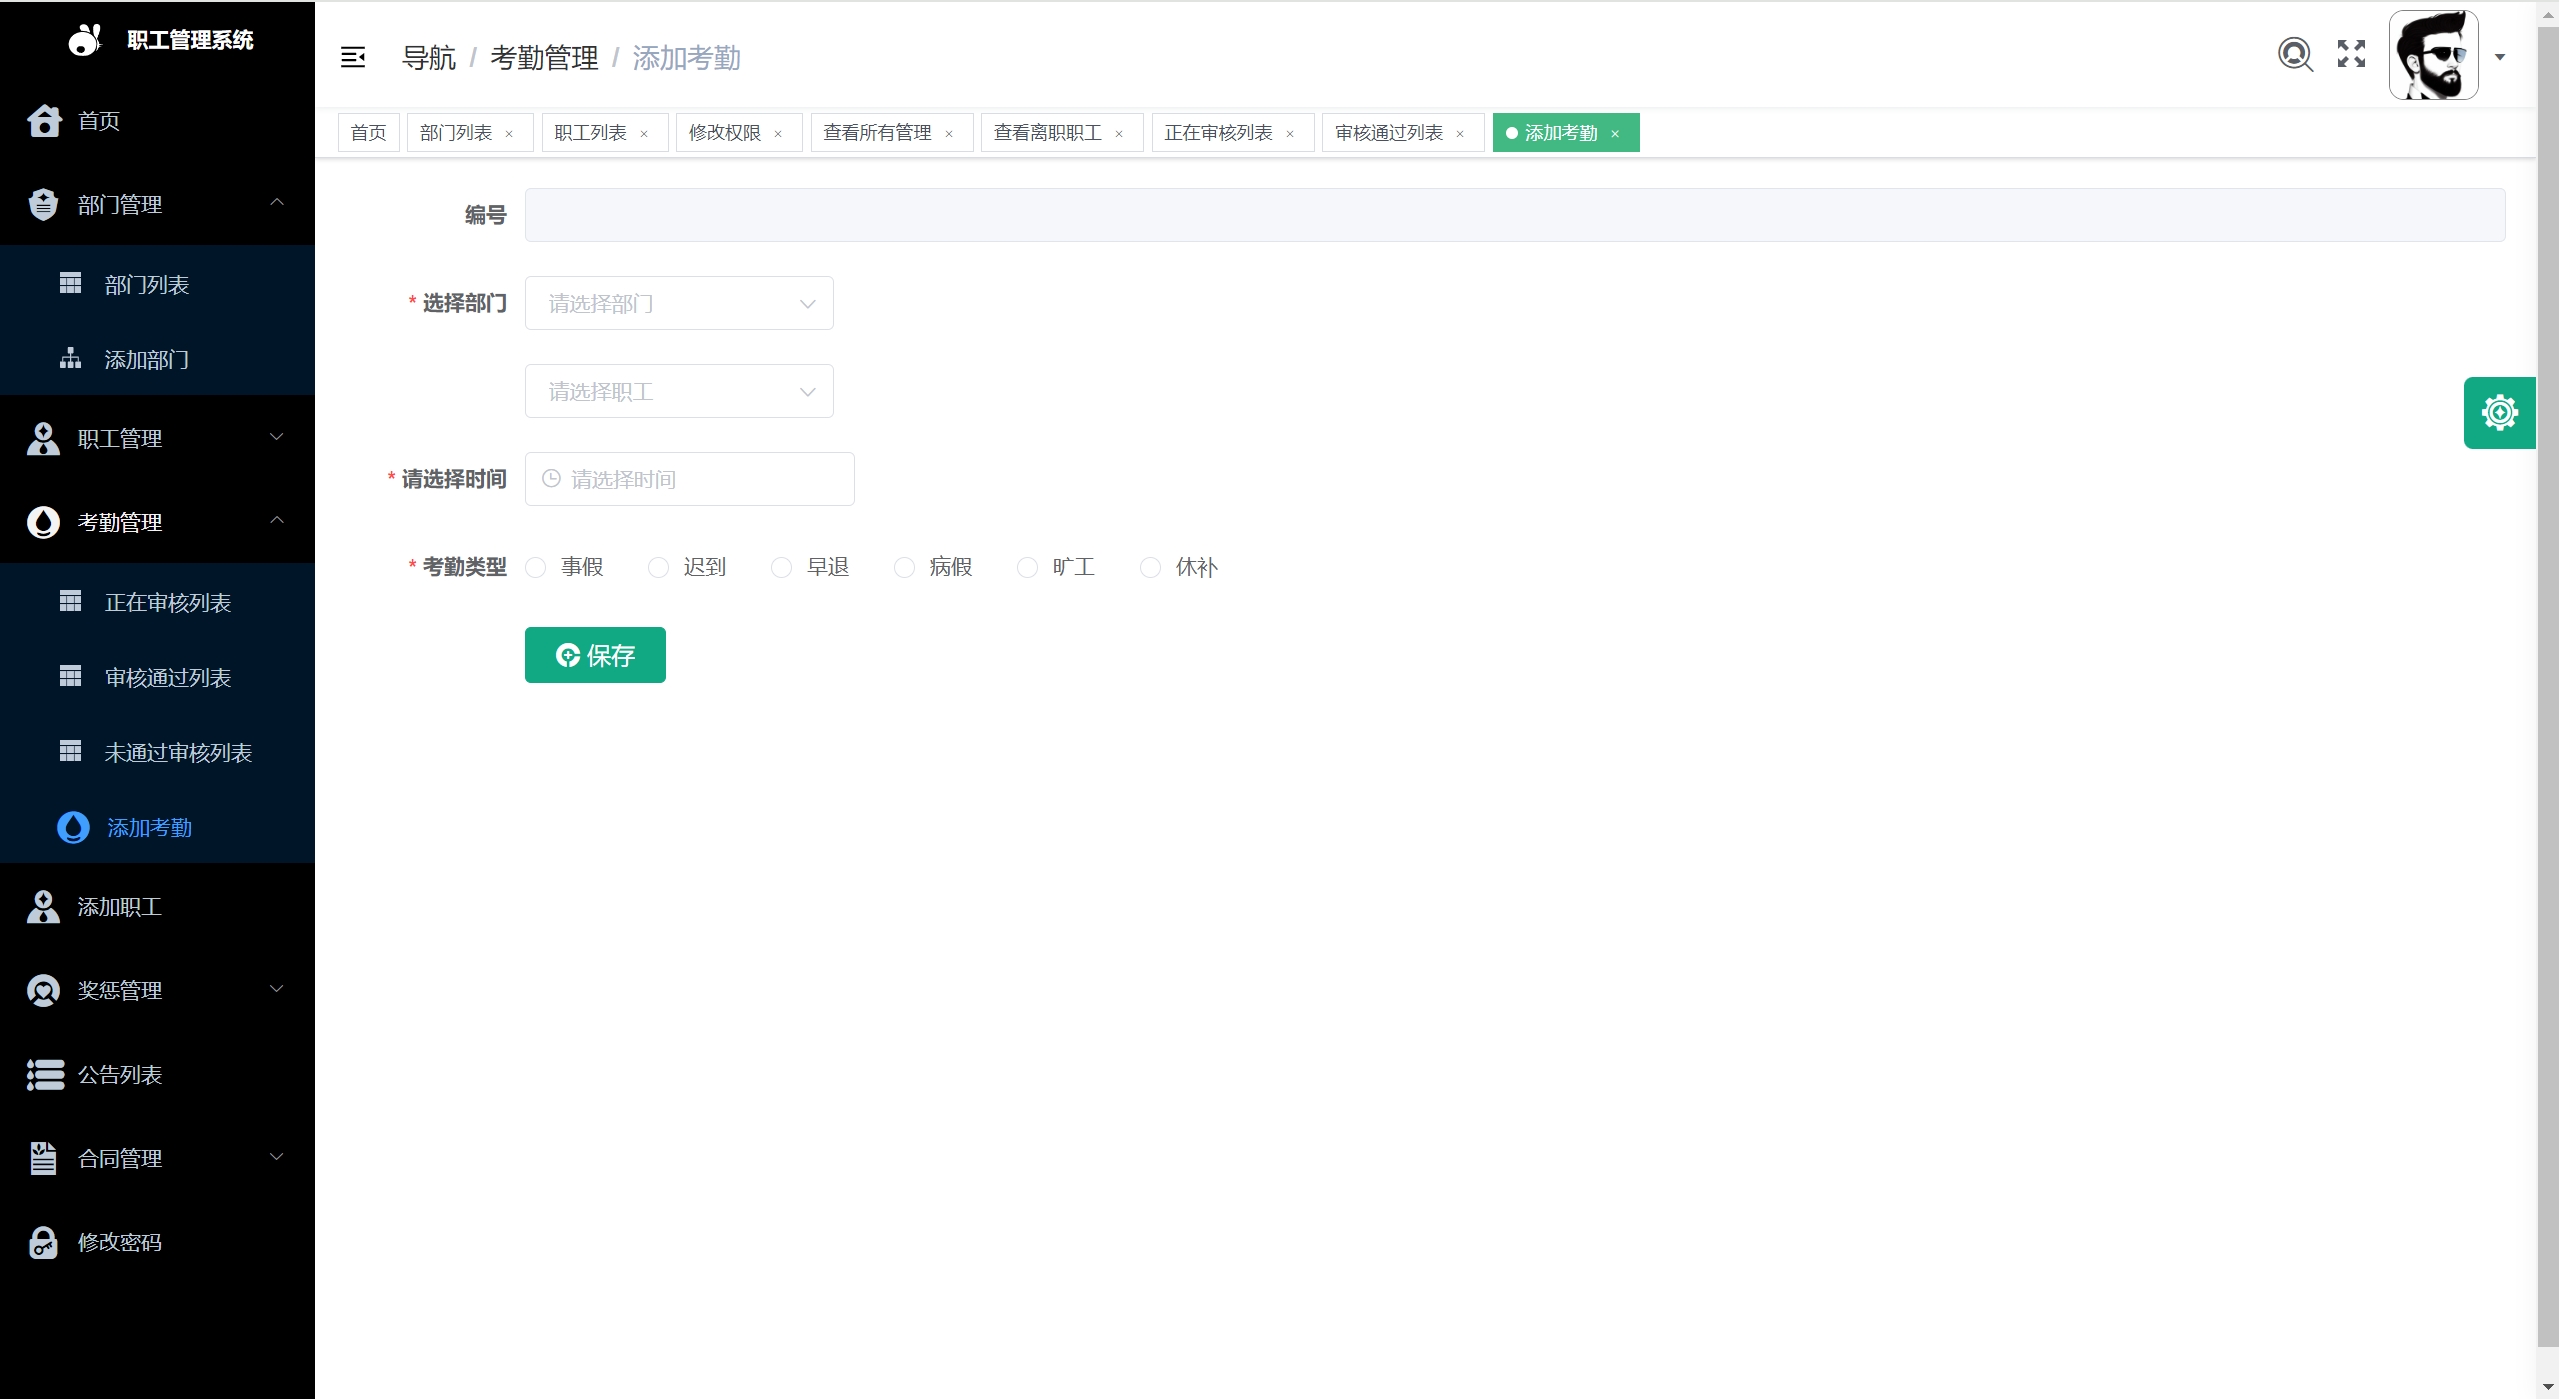Choose the 旷工 radio button
Screen dimensions: 2559x1399
(1028, 568)
